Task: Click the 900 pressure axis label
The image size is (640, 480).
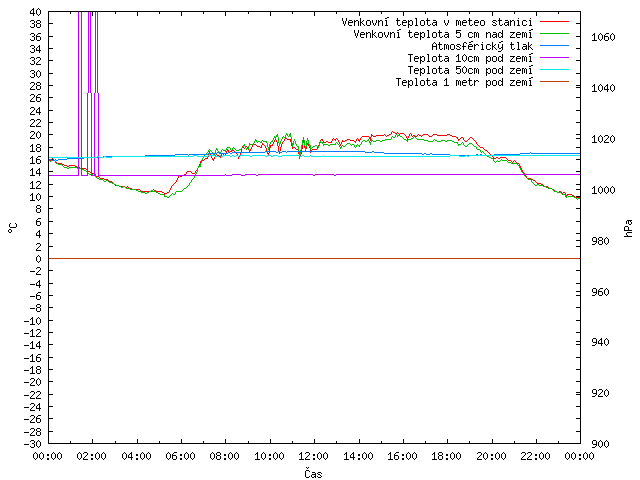Action: [600, 444]
